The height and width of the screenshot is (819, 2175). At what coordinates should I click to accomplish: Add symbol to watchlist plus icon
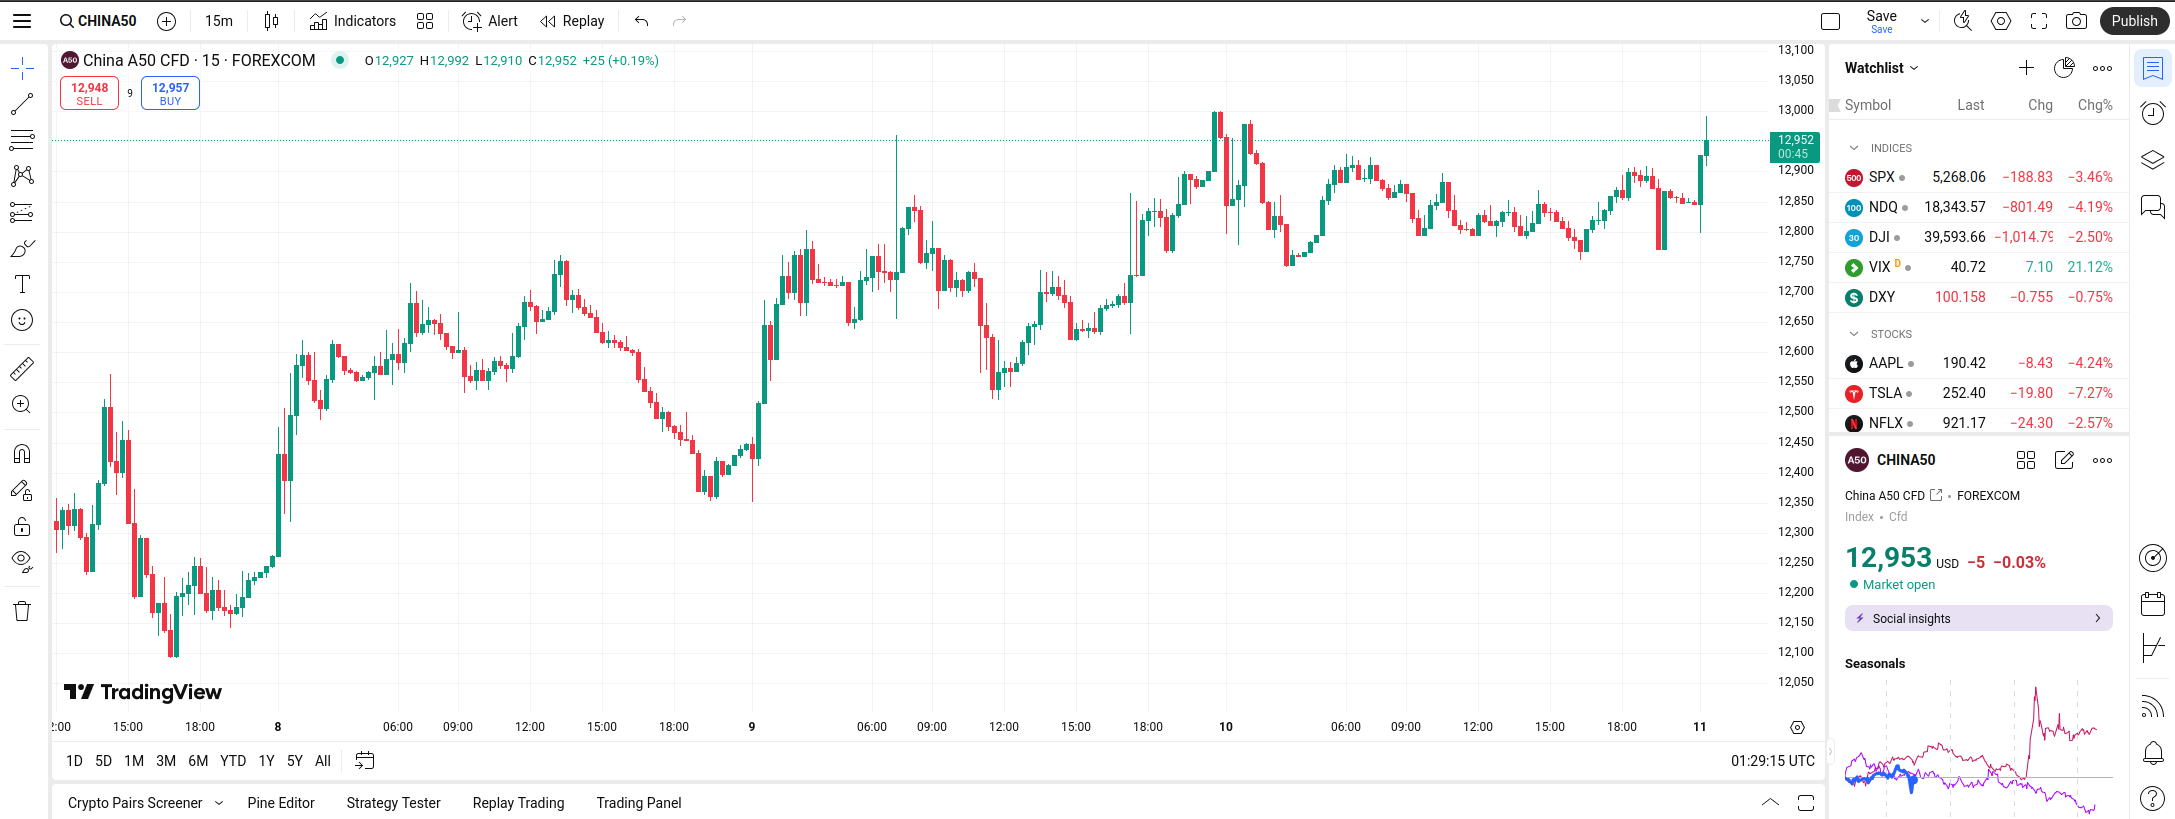click(2026, 68)
